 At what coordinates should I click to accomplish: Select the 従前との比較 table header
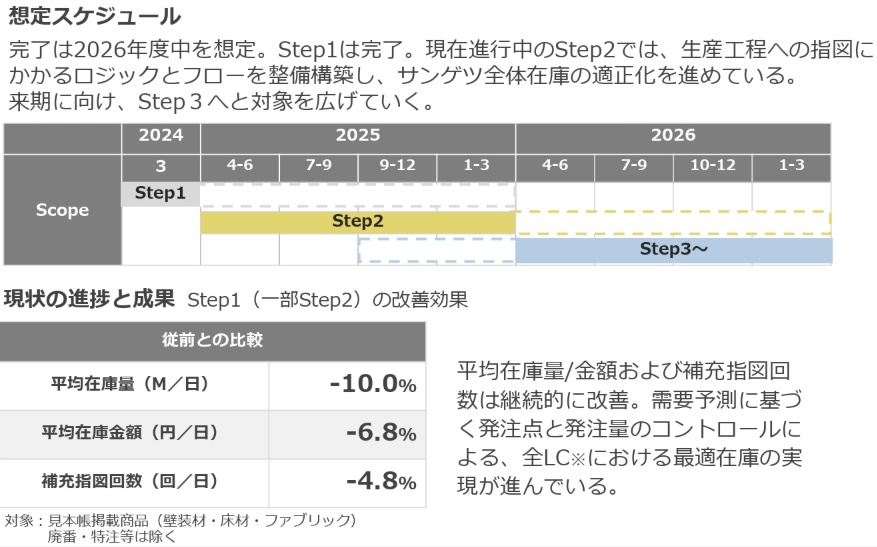coord(213,340)
